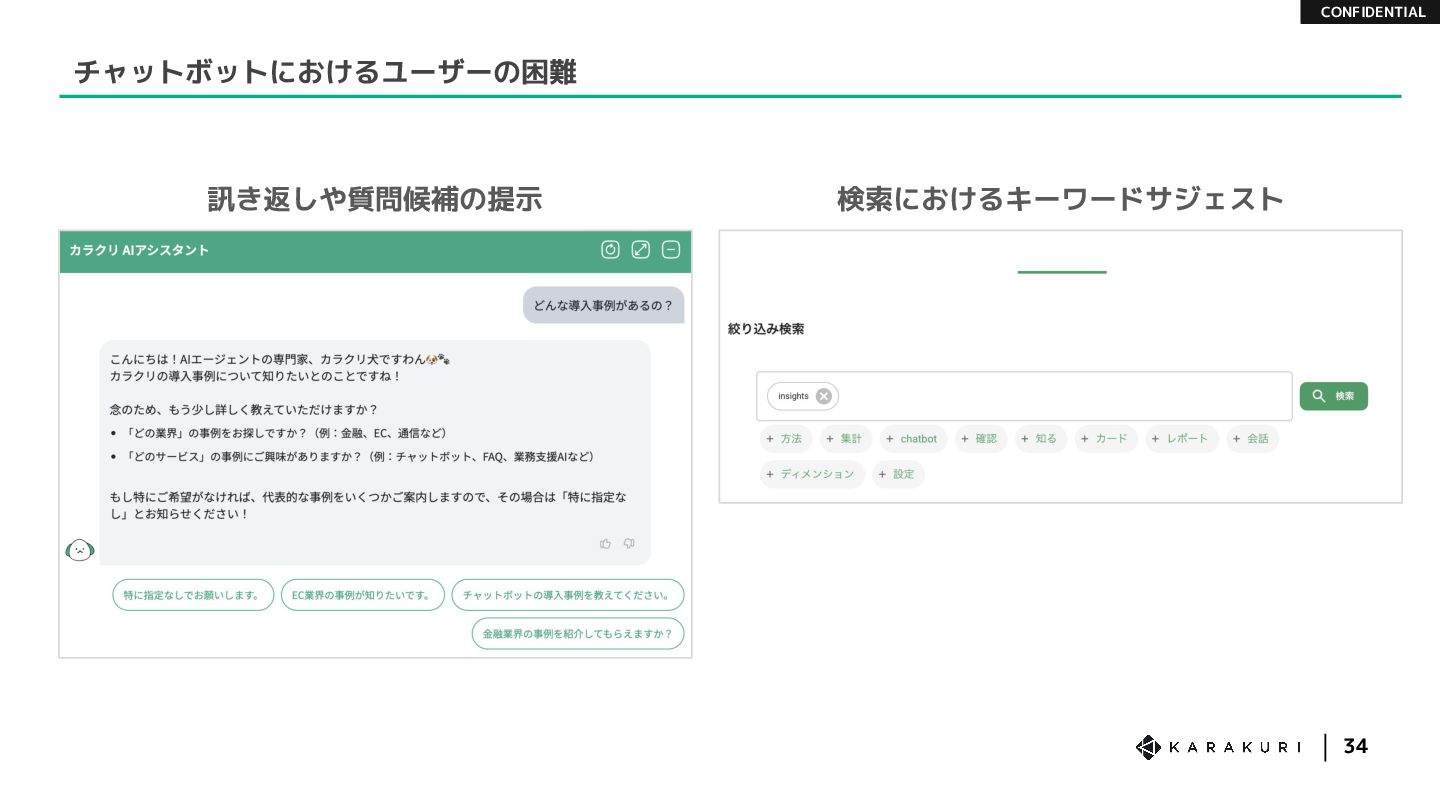Screen dimensions: 1440x810
Task: Add the 確認 keyword suggestion
Action: [x=980, y=439]
